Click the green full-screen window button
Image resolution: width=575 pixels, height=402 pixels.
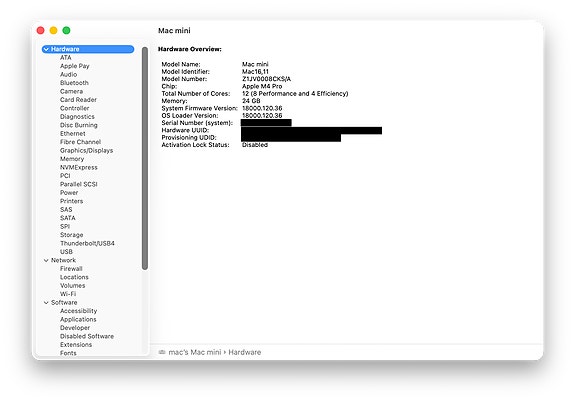click(x=66, y=30)
